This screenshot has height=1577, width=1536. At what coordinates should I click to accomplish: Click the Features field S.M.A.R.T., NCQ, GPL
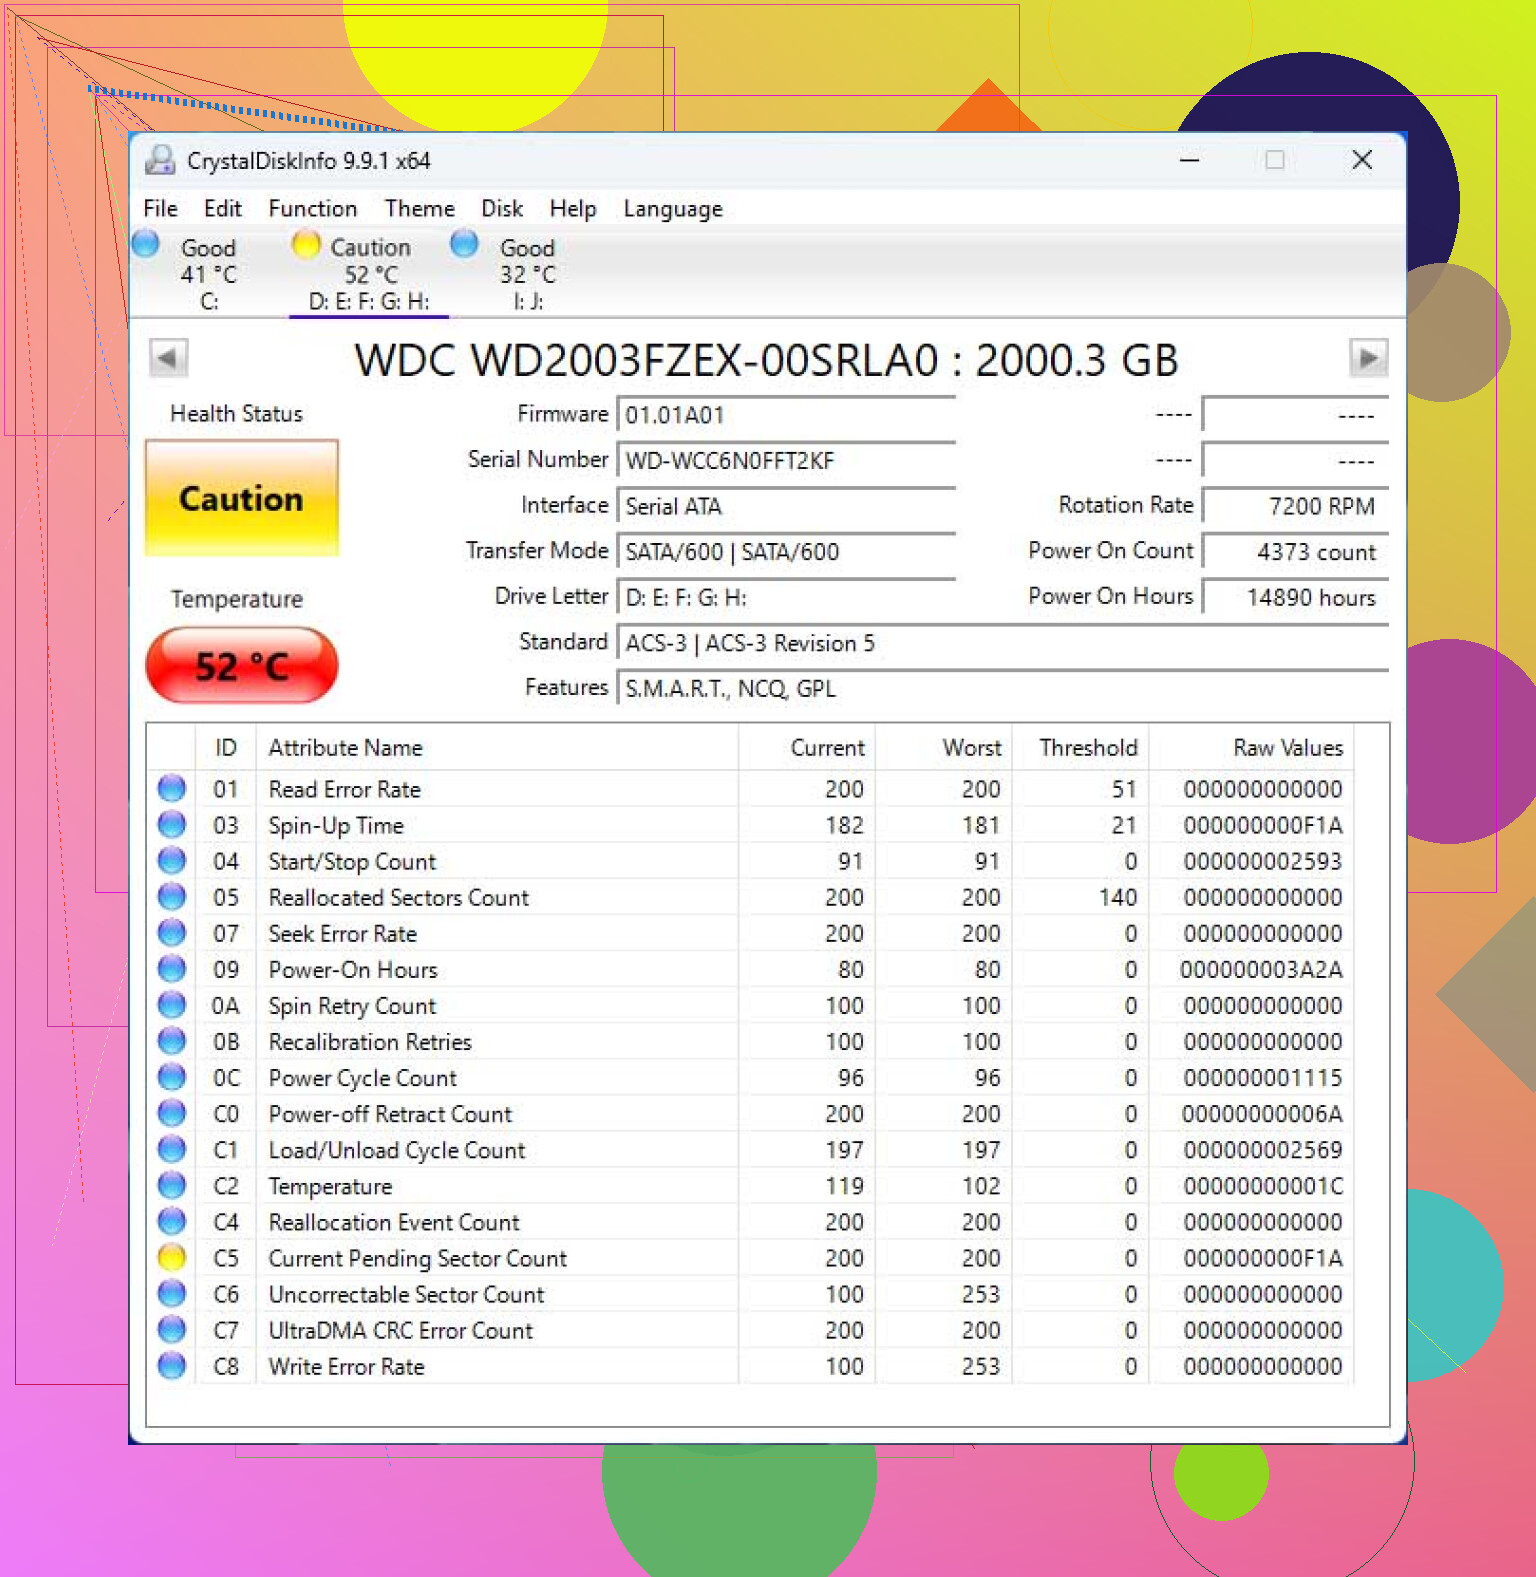pos(1003,688)
